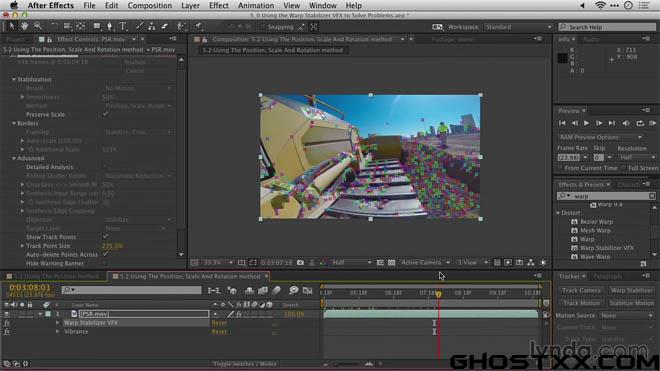Image resolution: width=660 pixels, height=371 pixels.
Task: Select the Hand tool
Action: (24, 26)
